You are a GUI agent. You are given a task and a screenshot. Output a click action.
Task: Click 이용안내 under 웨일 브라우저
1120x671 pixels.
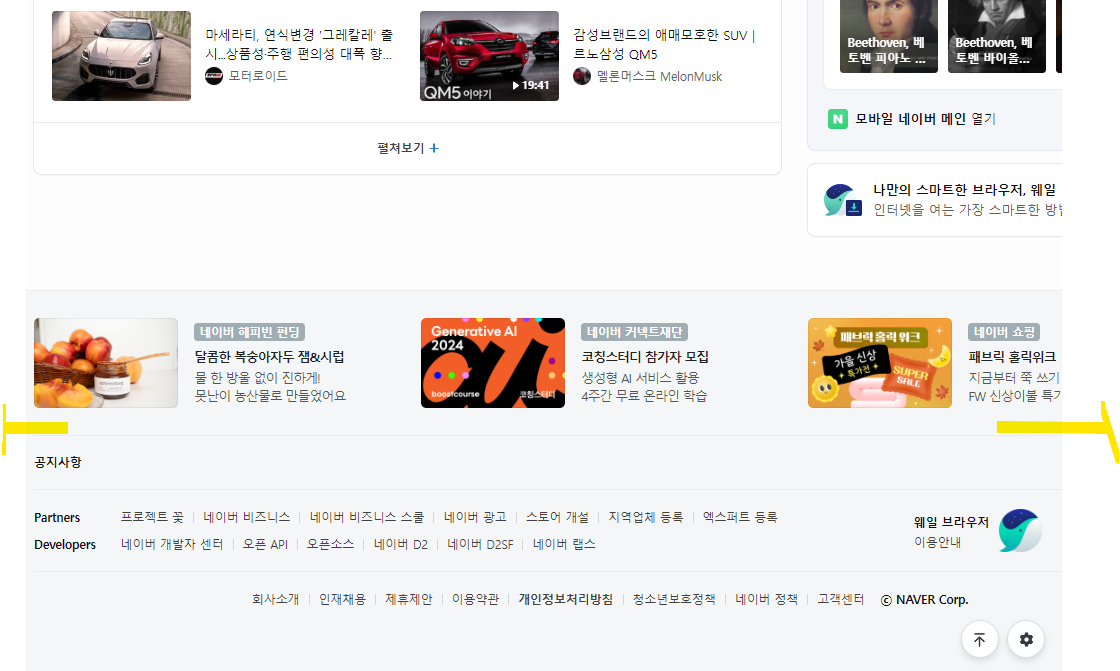(938, 542)
